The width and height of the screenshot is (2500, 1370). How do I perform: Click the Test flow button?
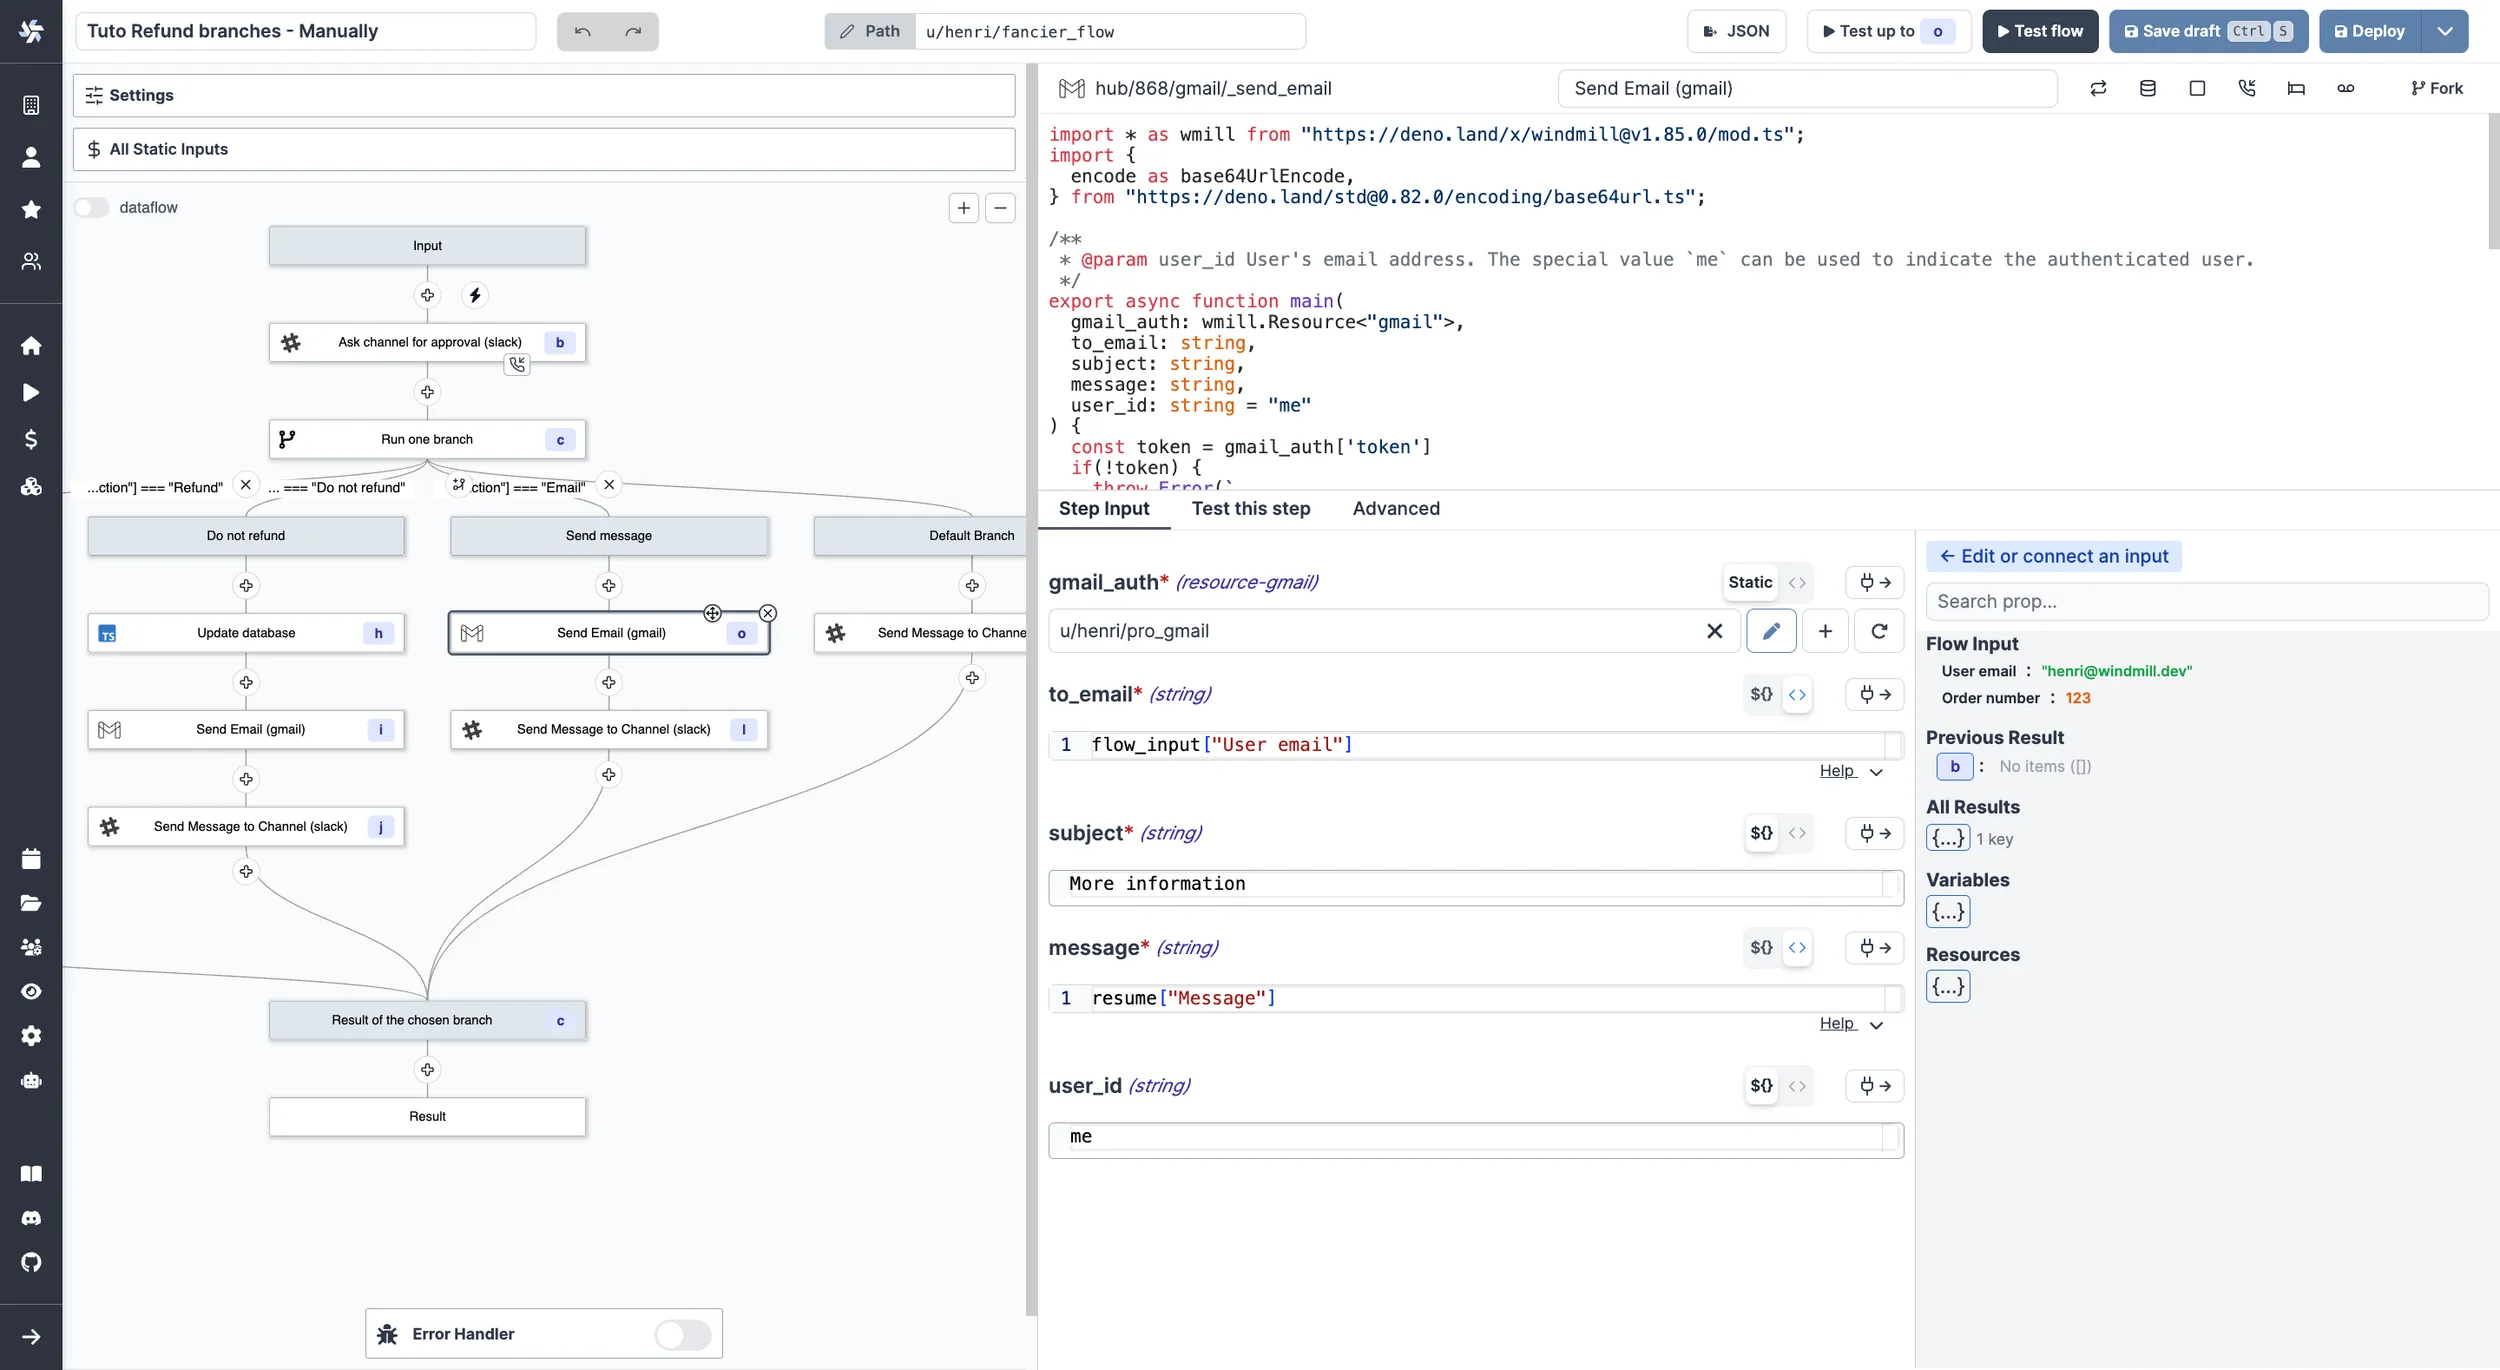click(x=2041, y=32)
